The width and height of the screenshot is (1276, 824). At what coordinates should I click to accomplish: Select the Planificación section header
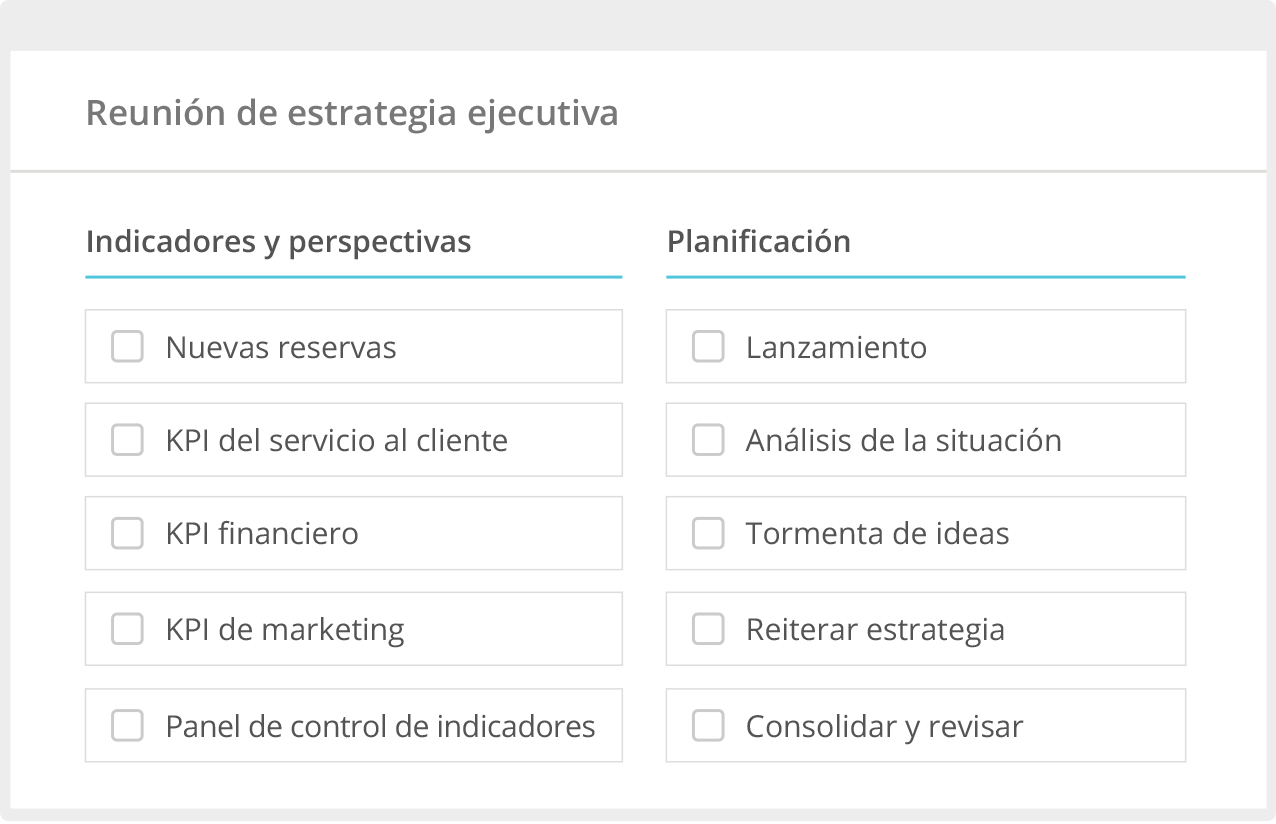click(x=760, y=242)
